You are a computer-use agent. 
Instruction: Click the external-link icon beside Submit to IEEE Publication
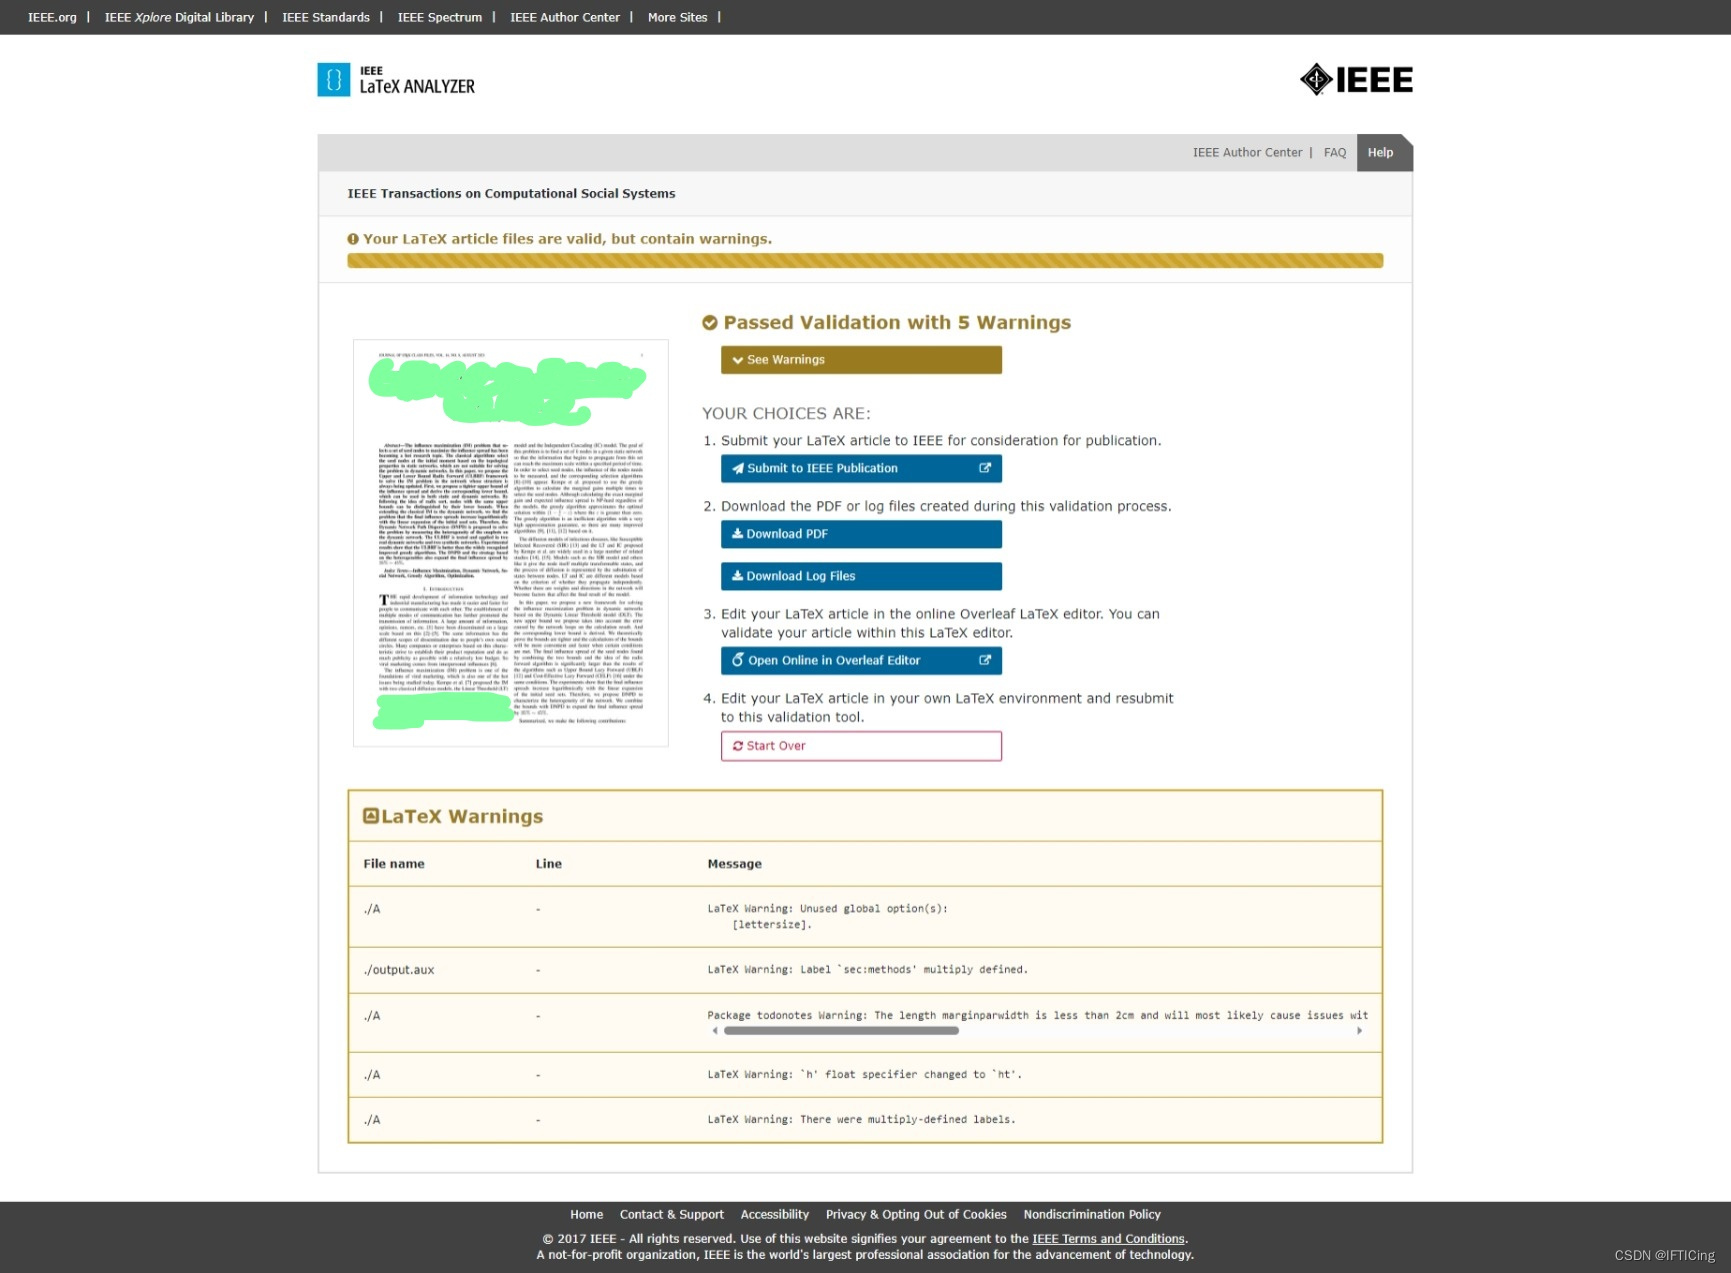coord(984,468)
